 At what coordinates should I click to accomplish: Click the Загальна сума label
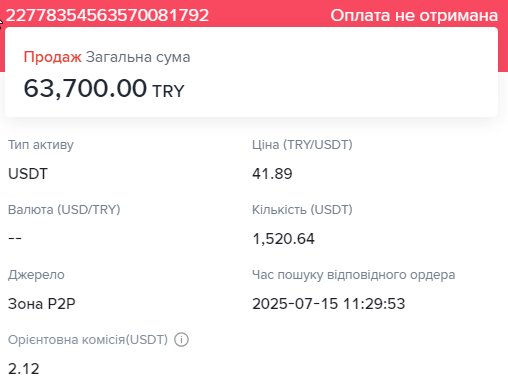(138, 57)
